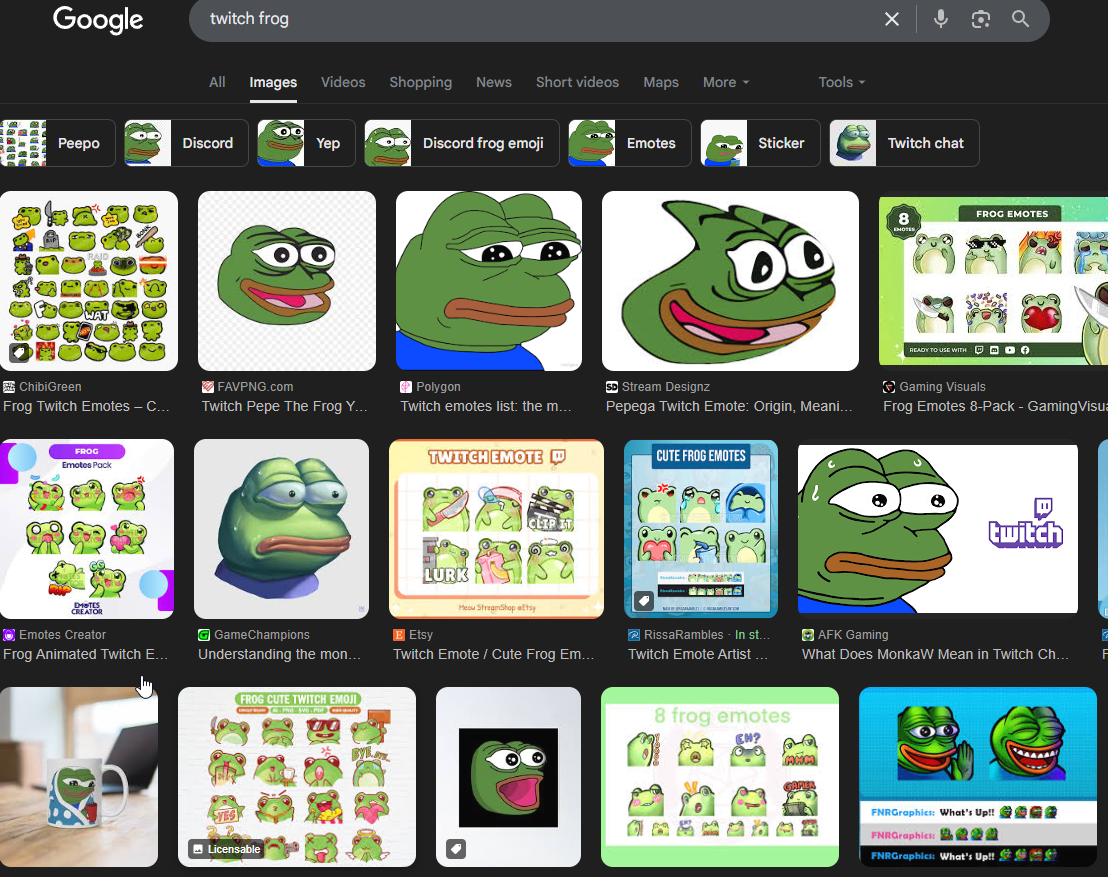This screenshot has width=1108, height=877.
Task: Open Pepe on black square thumbnail
Action: (508, 777)
